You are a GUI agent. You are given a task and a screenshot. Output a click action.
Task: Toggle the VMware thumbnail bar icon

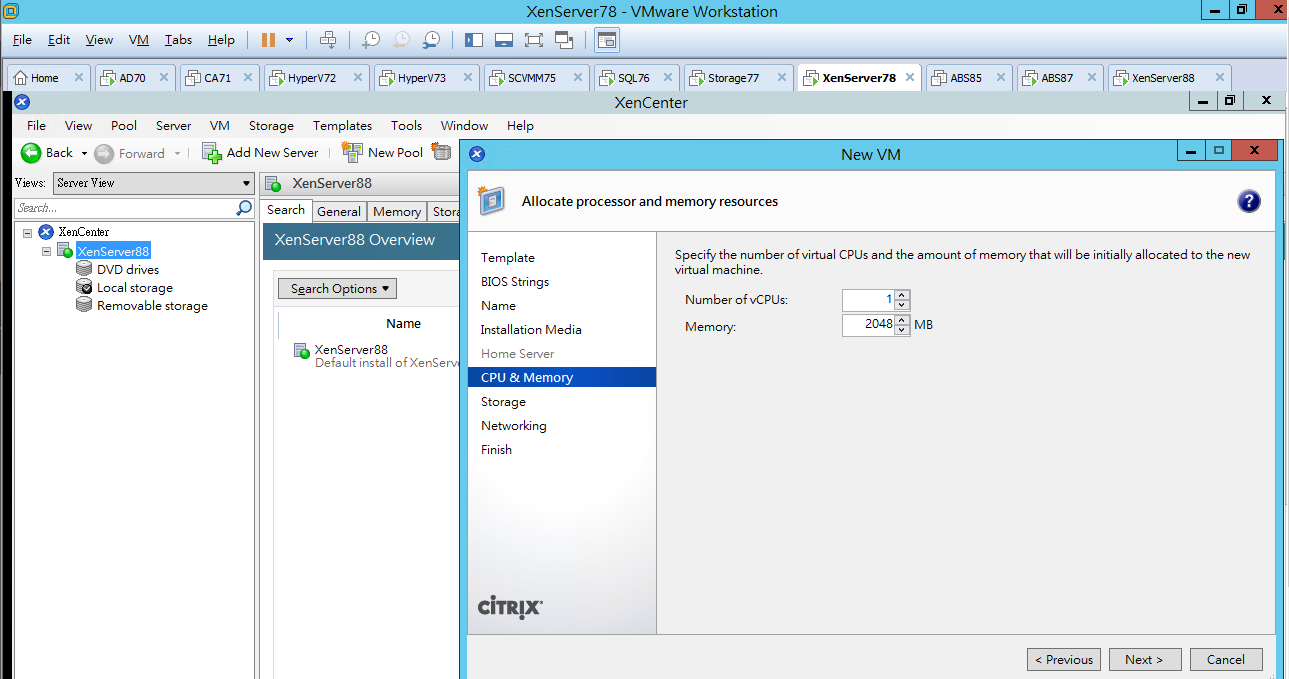point(504,40)
